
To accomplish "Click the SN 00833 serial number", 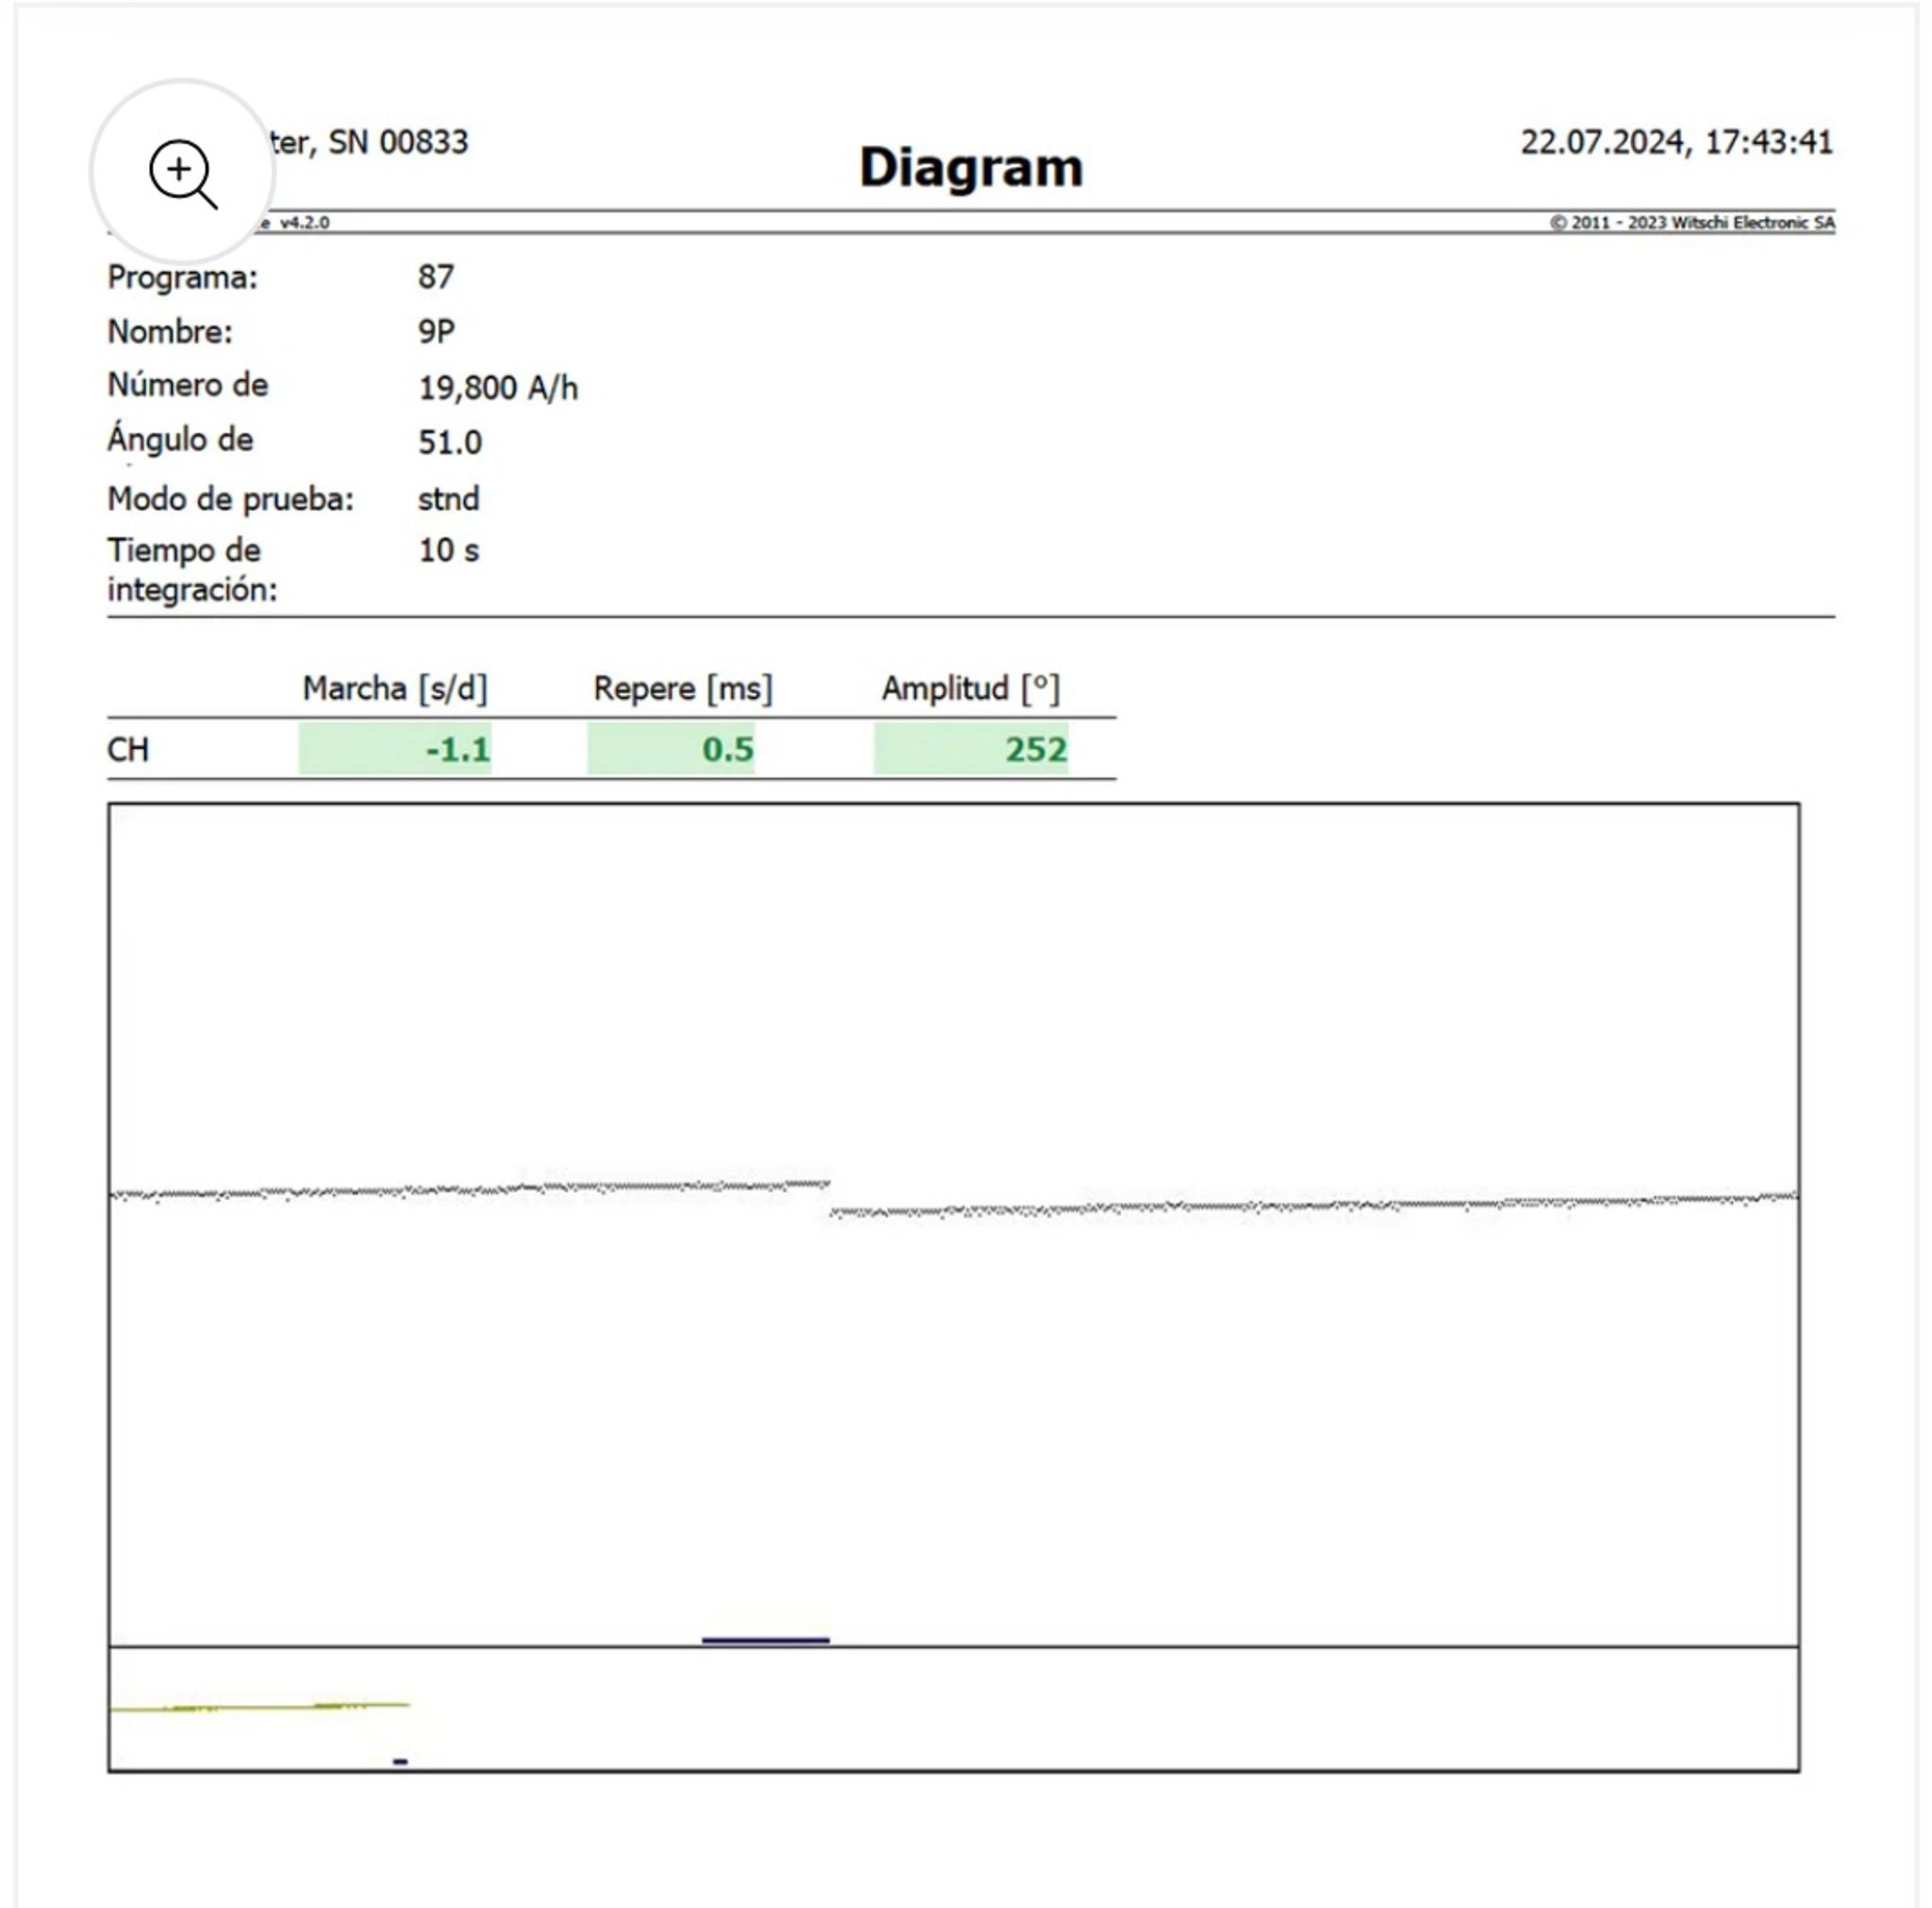I will tap(398, 142).
